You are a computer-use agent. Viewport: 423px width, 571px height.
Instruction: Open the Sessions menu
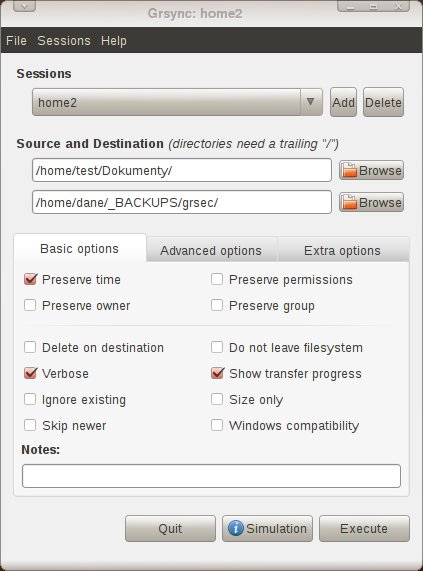pyautogui.click(x=64, y=40)
